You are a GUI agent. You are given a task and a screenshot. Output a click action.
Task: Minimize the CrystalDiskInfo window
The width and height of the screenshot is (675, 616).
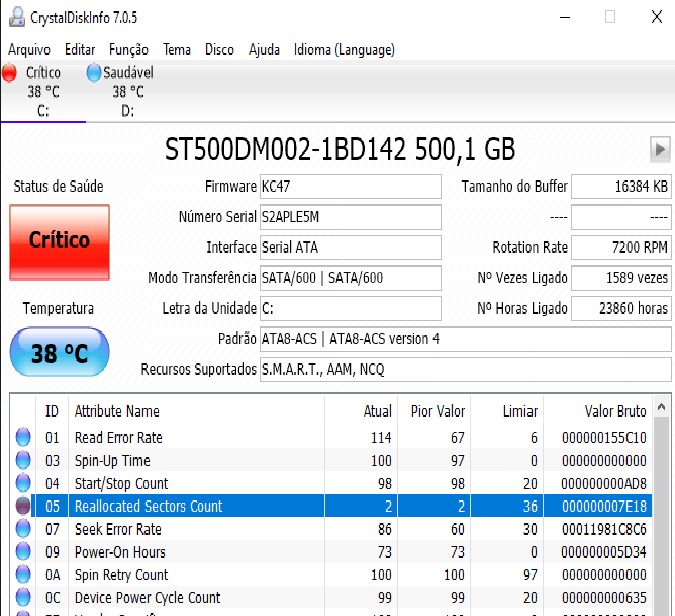(x=565, y=17)
